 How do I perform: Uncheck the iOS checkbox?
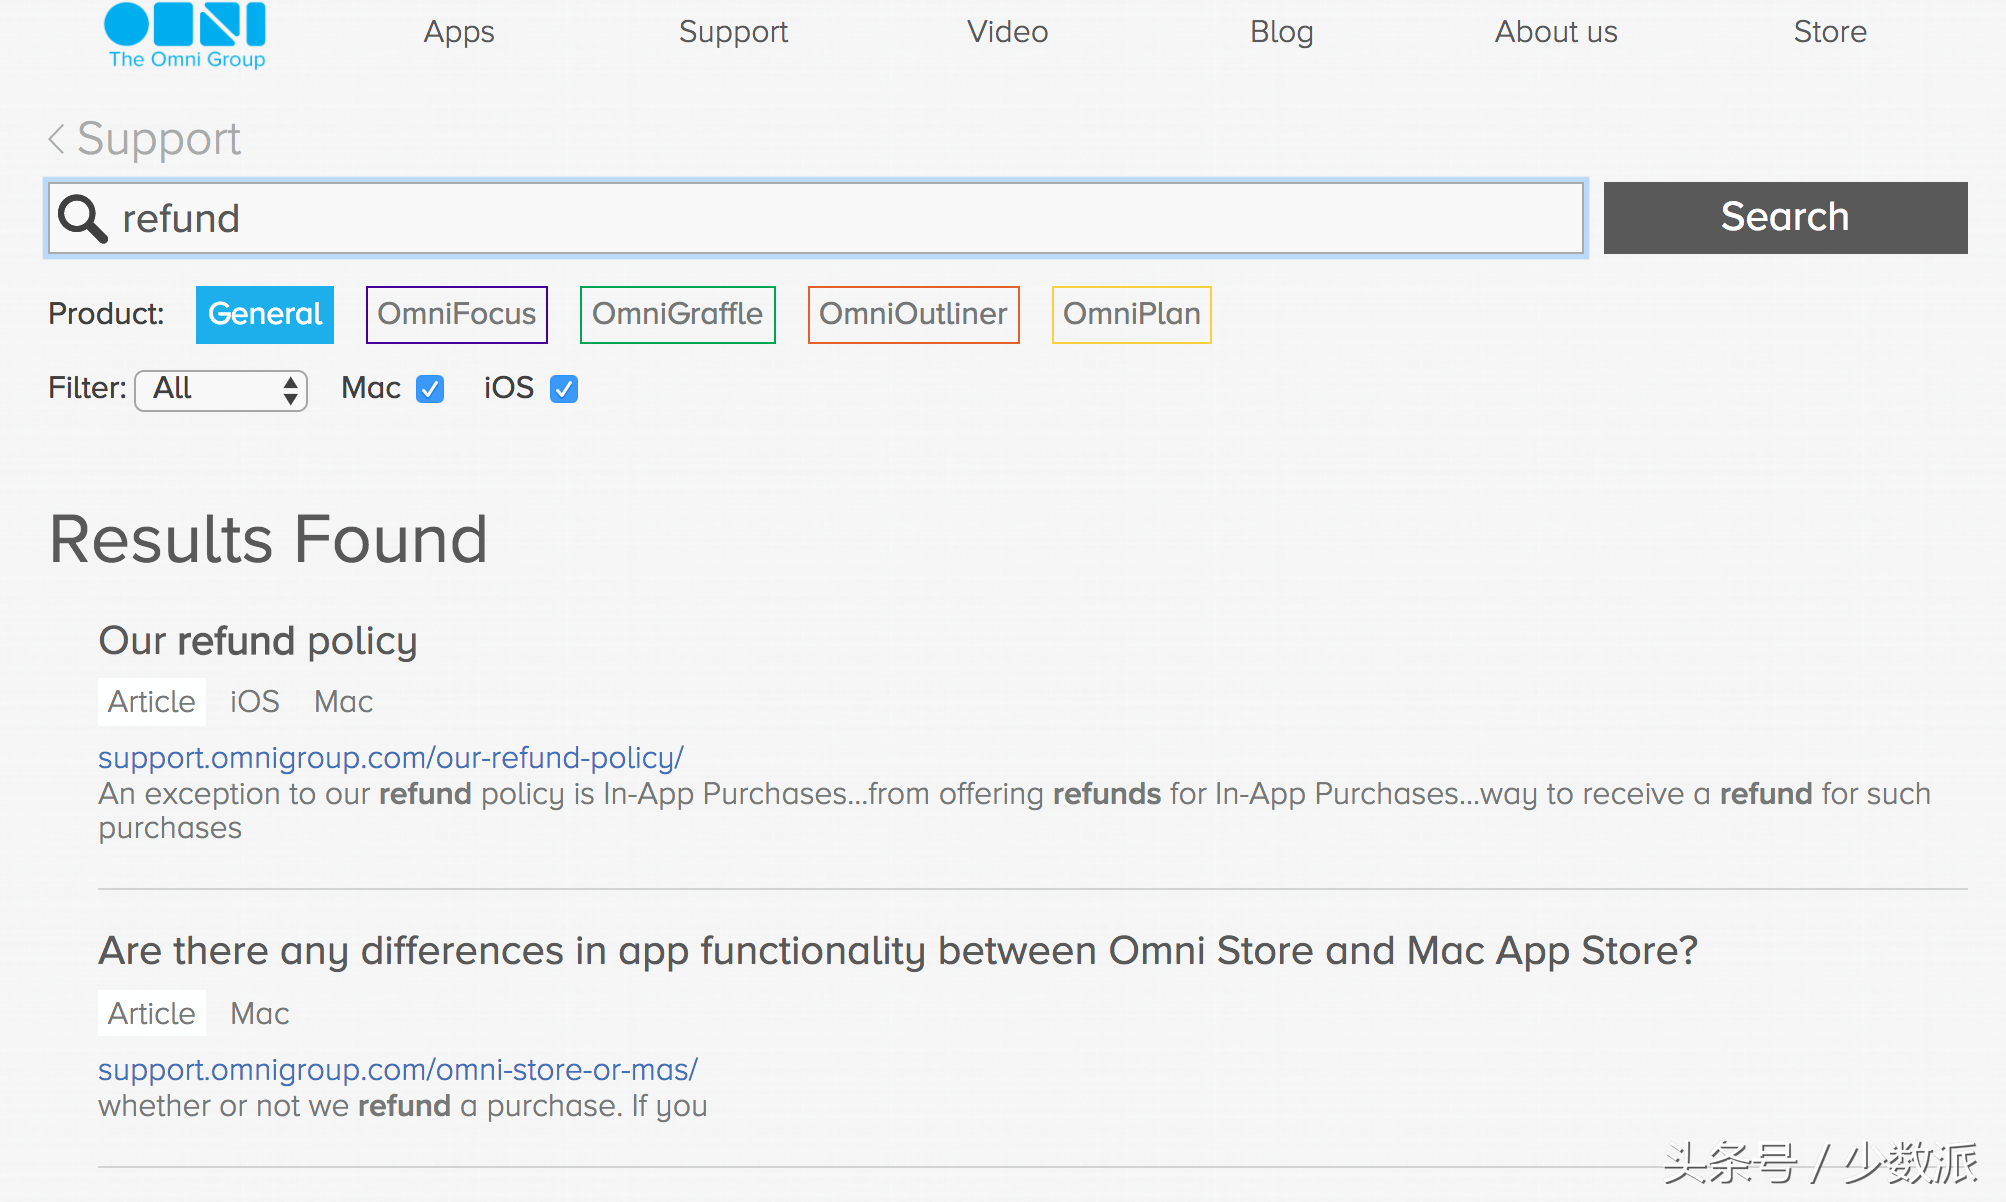point(564,389)
